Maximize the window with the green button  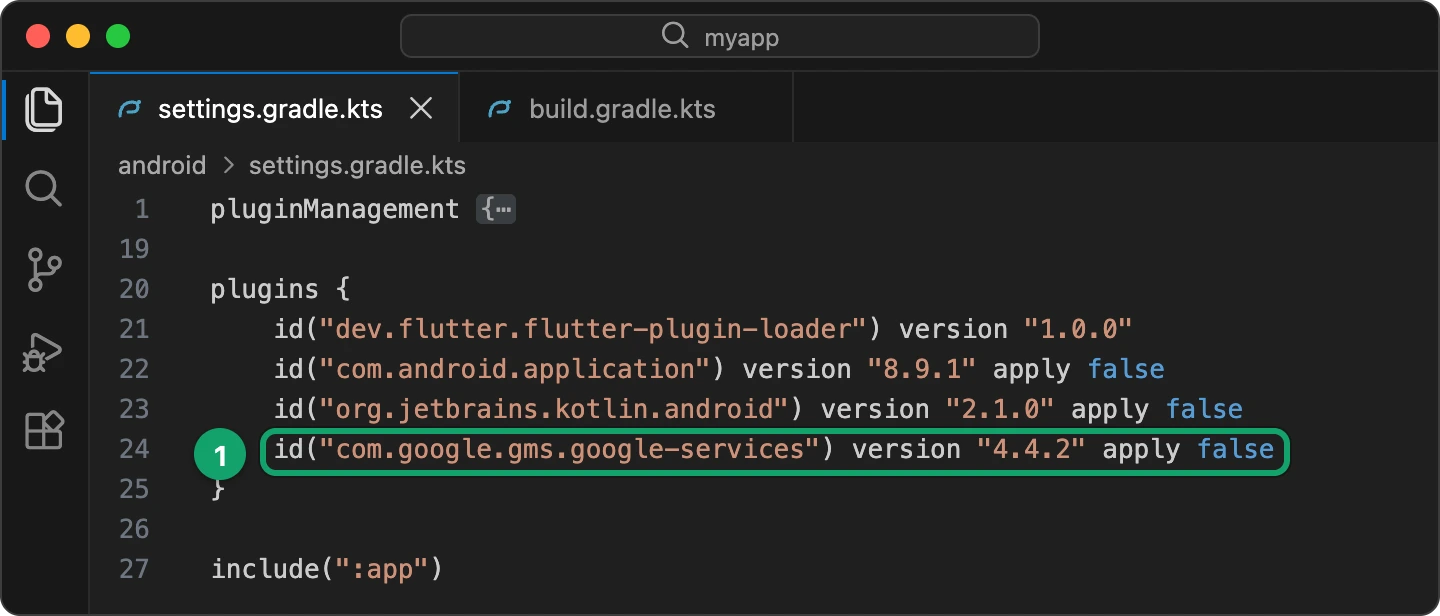pyautogui.click(x=118, y=37)
